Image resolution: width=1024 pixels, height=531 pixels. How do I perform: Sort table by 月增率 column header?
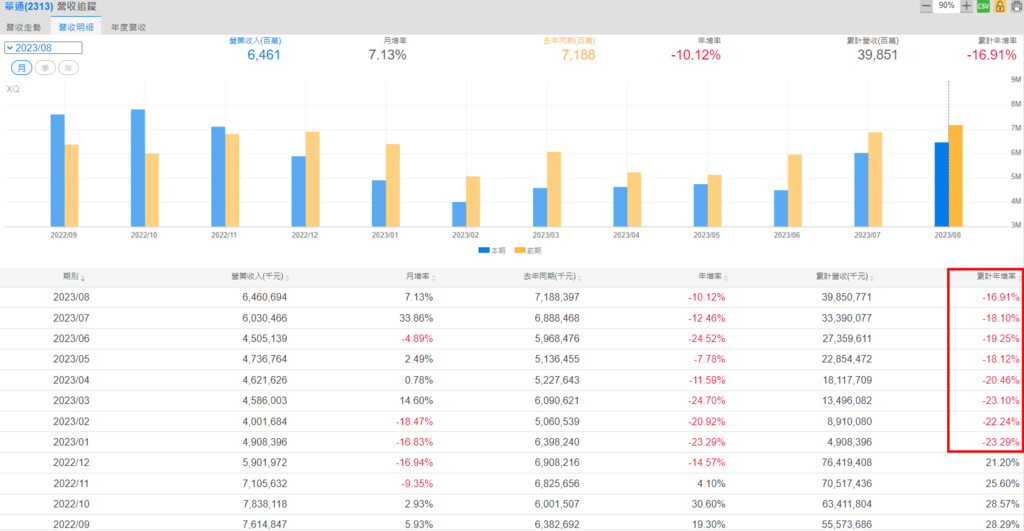click(x=421, y=277)
